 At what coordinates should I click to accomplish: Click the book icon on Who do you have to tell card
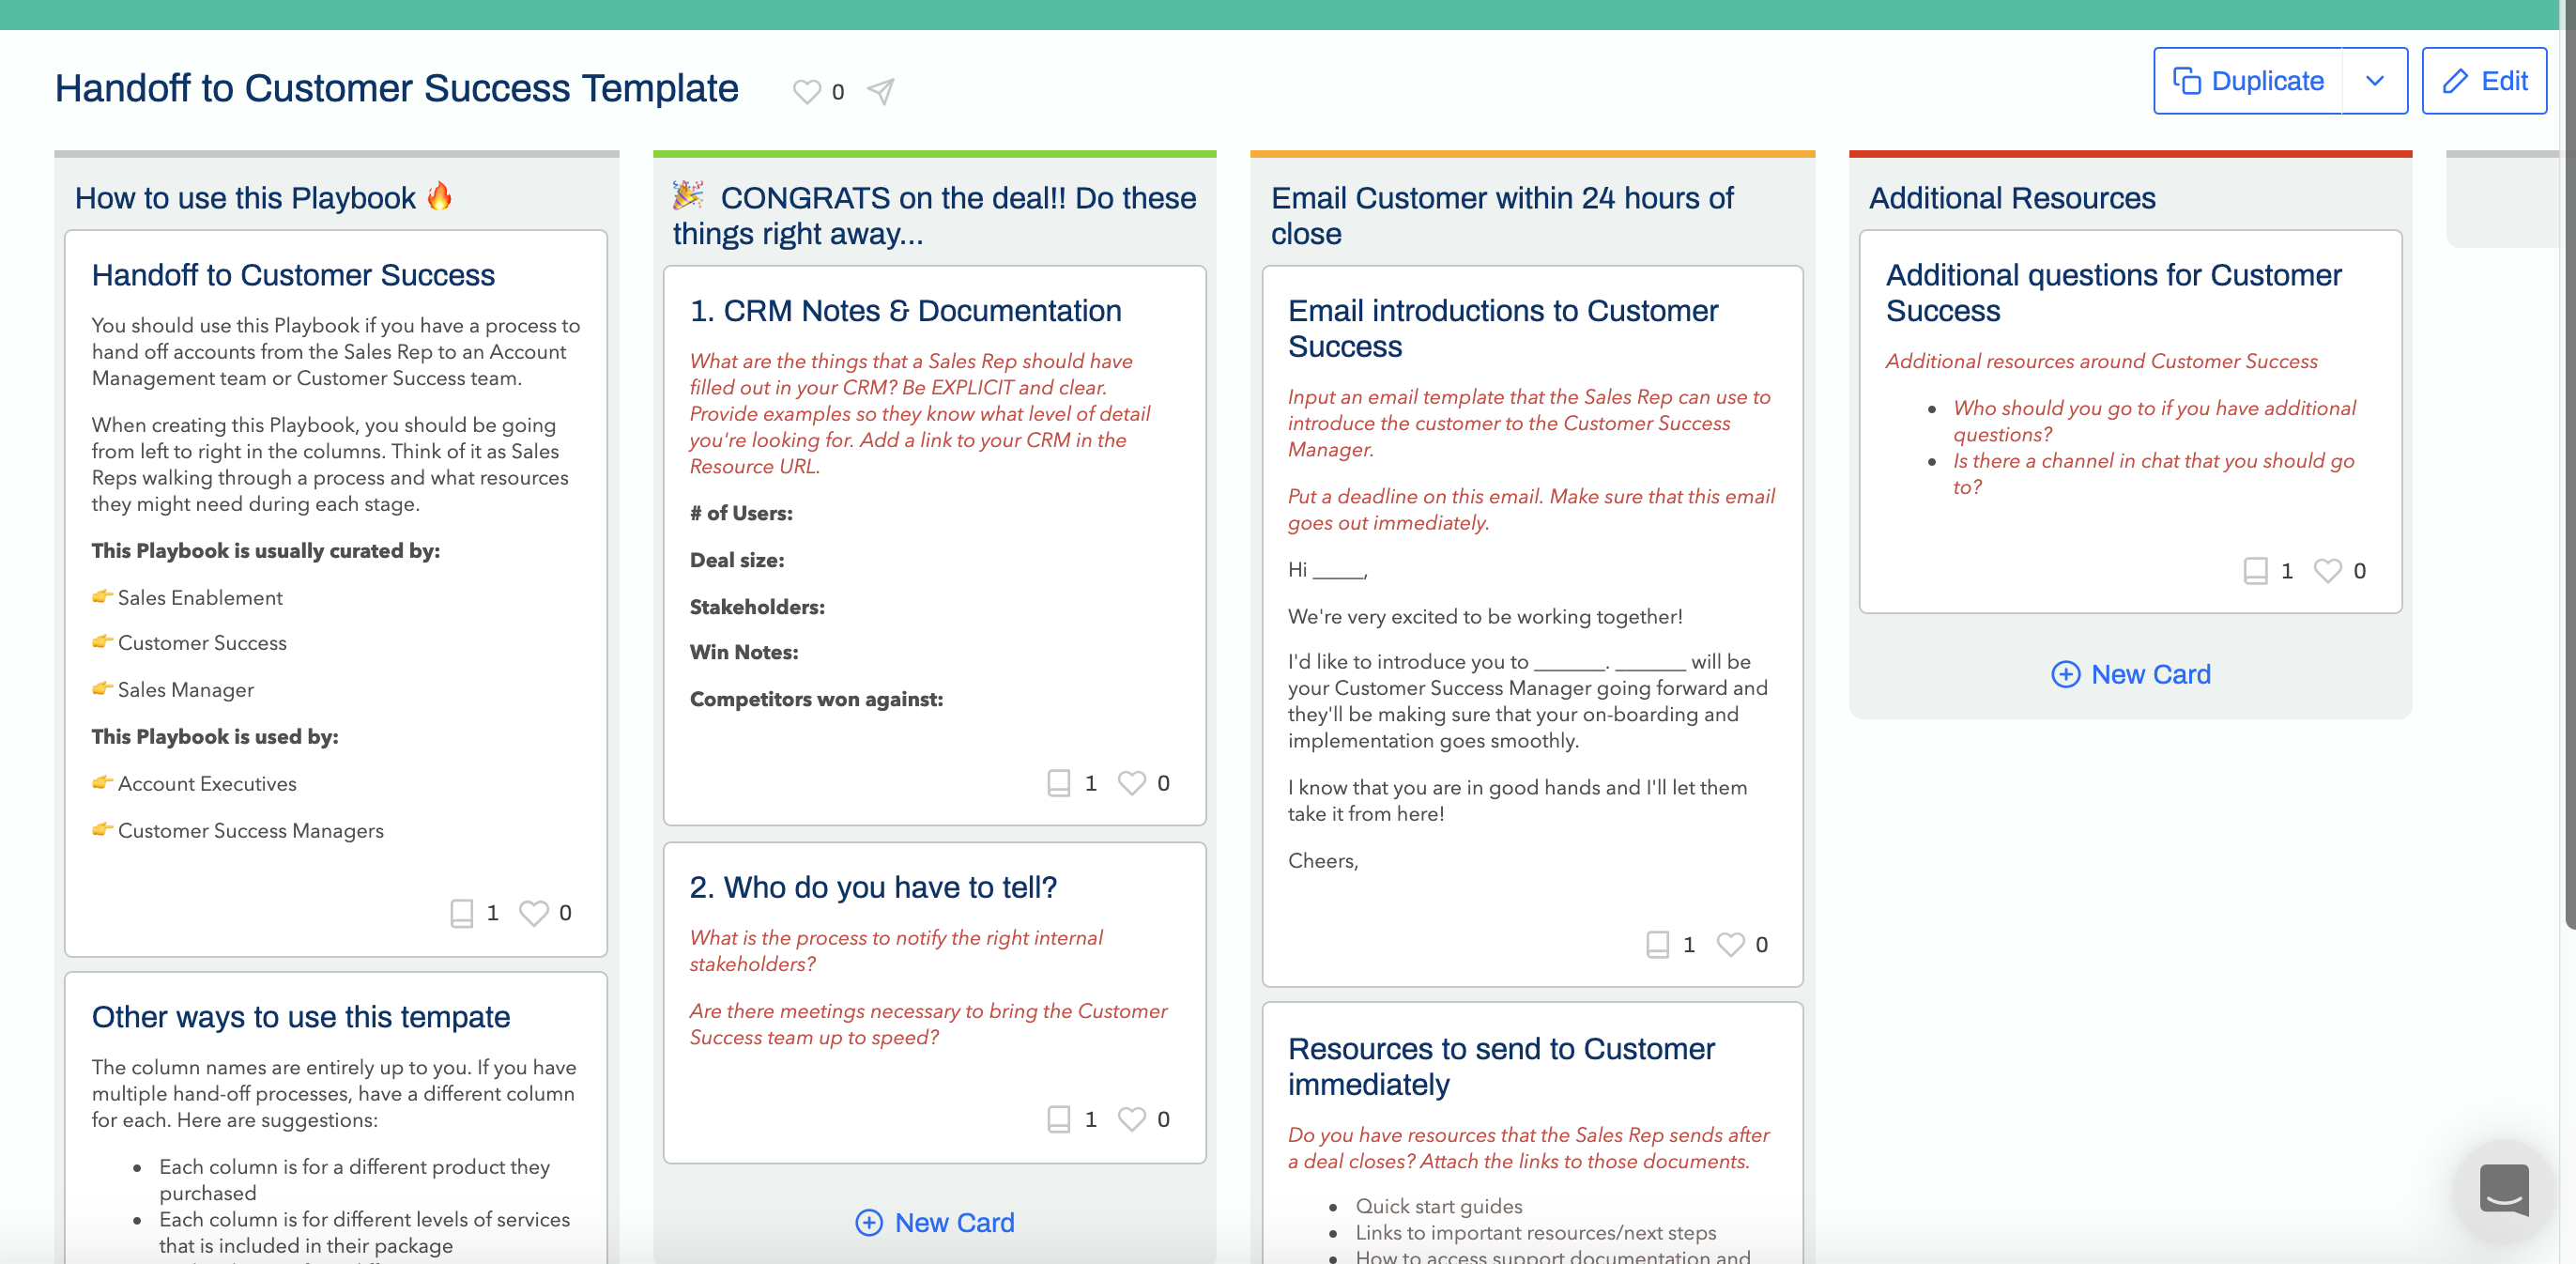click(x=1058, y=1119)
